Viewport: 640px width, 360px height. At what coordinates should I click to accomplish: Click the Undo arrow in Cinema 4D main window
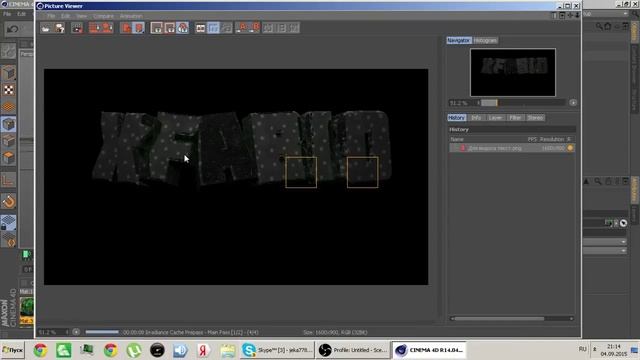pos(13,29)
